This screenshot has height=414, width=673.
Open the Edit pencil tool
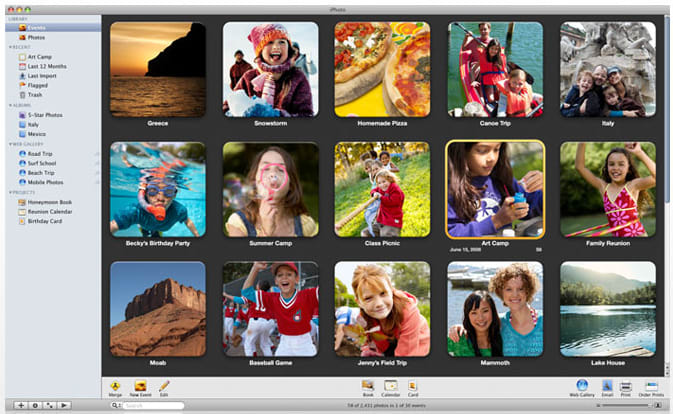(164, 386)
